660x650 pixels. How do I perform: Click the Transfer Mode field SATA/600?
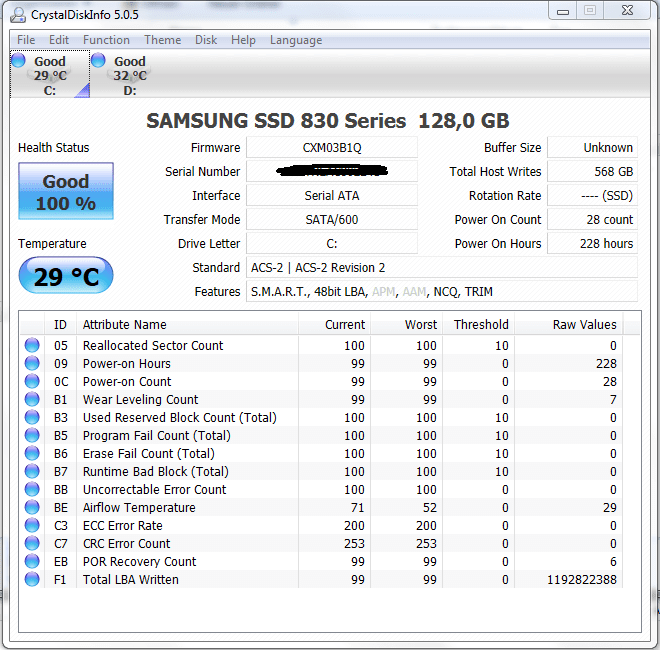pos(332,219)
